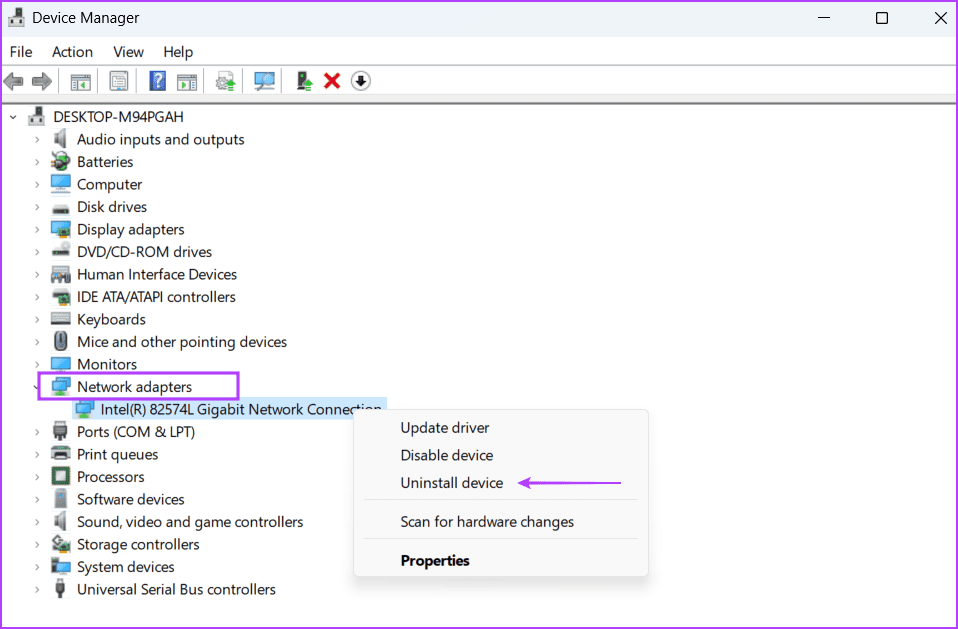Select the Storage controllers label
The width and height of the screenshot is (958, 629).
pyautogui.click(x=138, y=544)
